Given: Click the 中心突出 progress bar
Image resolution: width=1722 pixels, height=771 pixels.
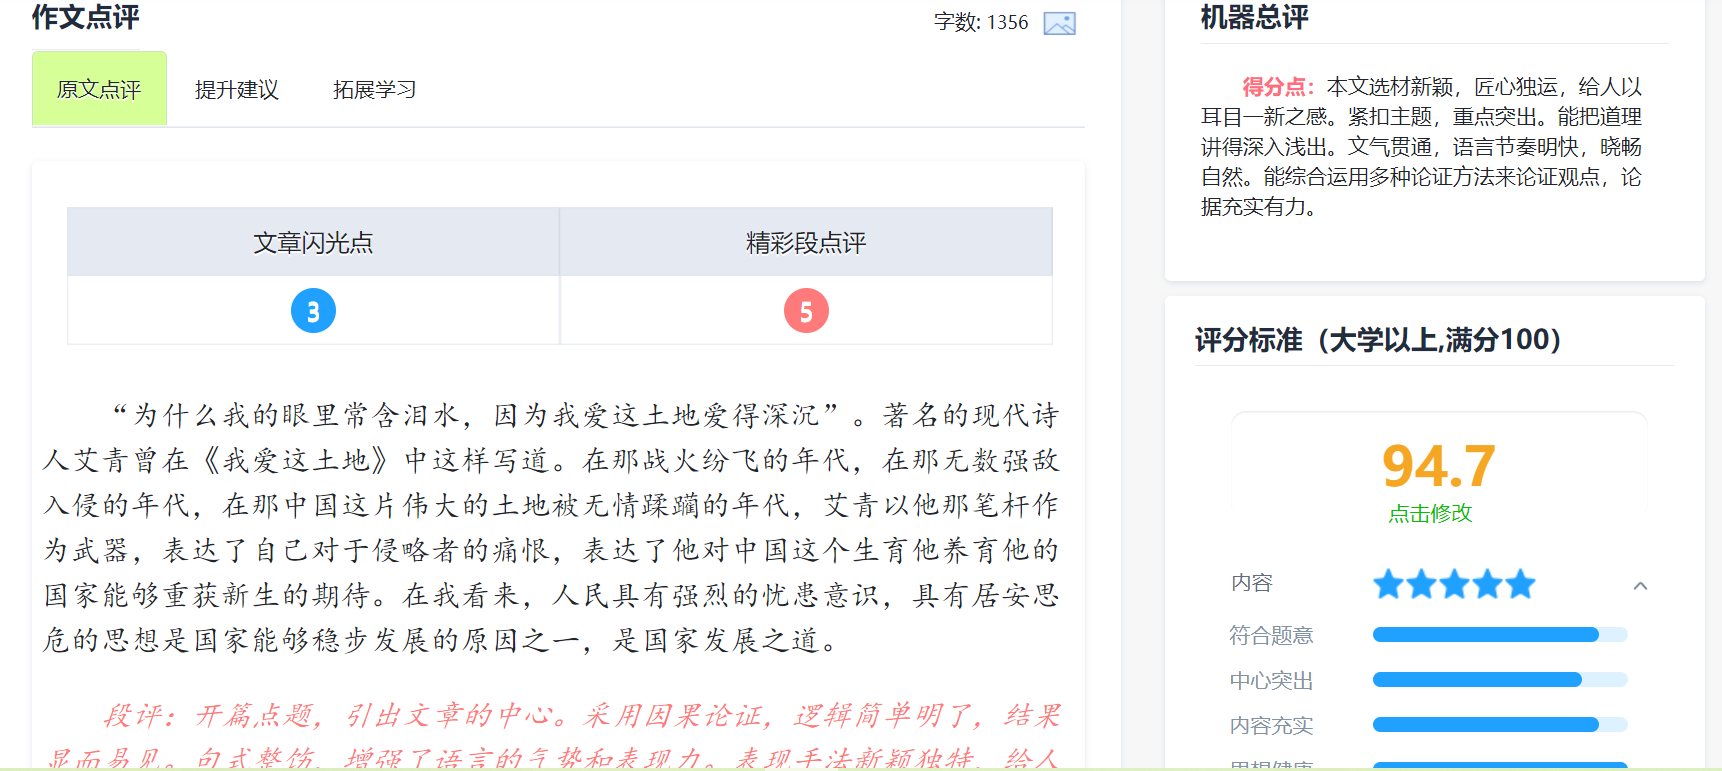Looking at the screenshot, I should (x=1499, y=680).
